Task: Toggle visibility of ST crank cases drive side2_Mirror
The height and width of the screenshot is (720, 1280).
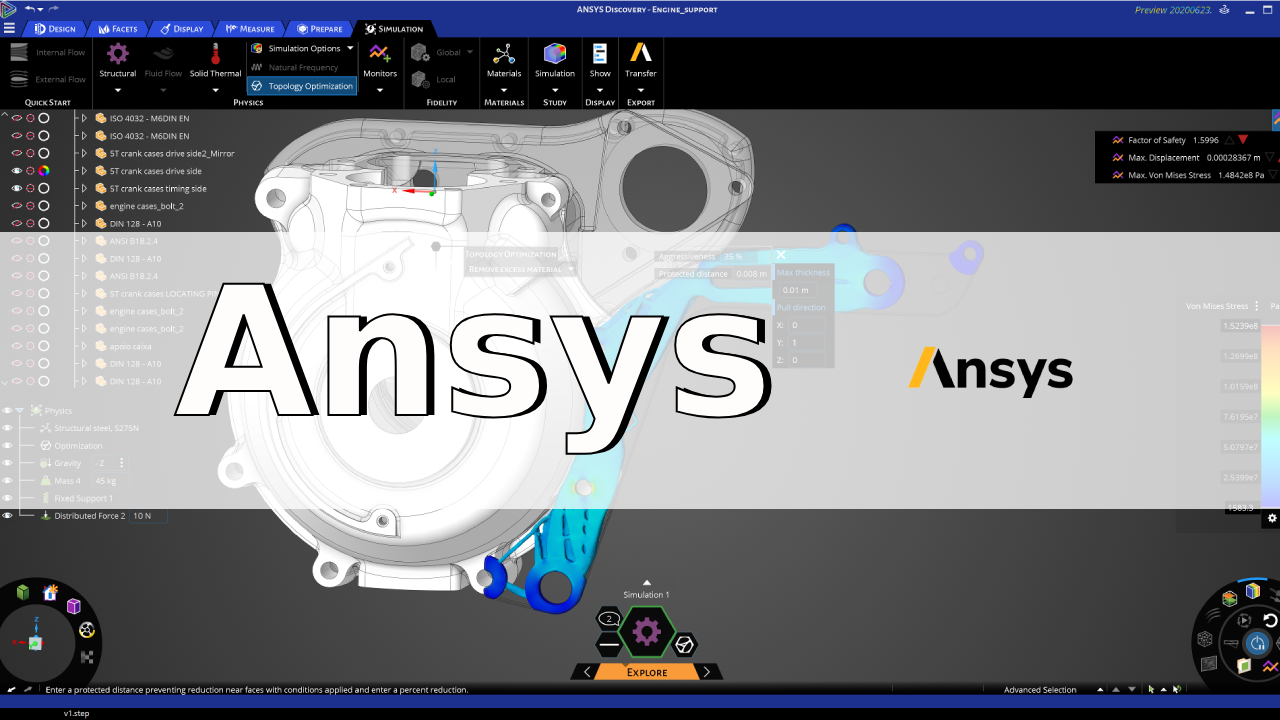Action: point(16,153)
